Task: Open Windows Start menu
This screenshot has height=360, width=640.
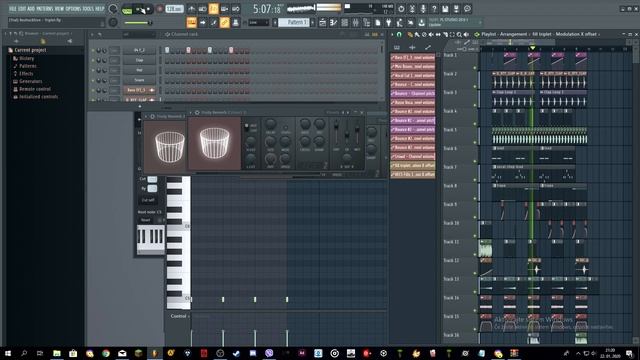Action: coord(8,353)
